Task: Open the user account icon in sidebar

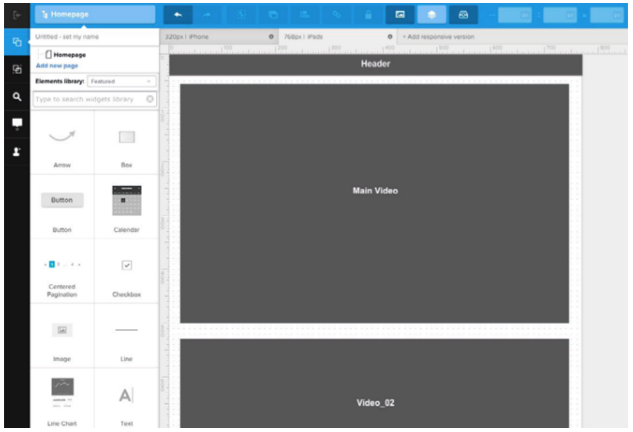Action: pyautogui.click(x=17, y=151)
